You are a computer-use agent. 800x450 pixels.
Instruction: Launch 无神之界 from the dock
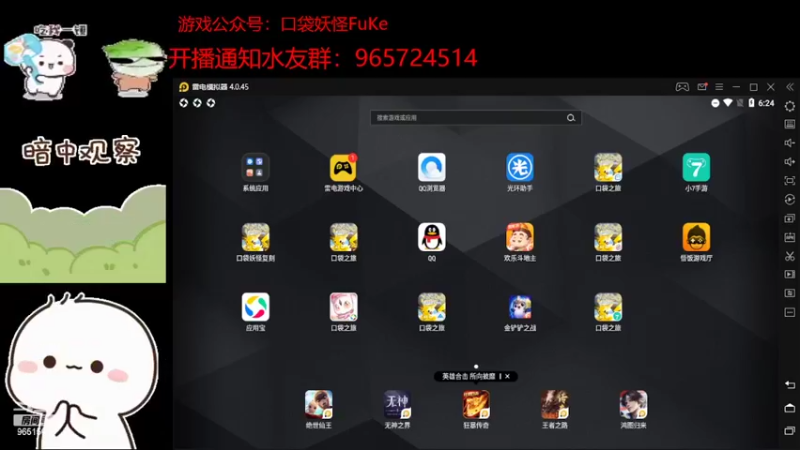click(x=397, y=404)
